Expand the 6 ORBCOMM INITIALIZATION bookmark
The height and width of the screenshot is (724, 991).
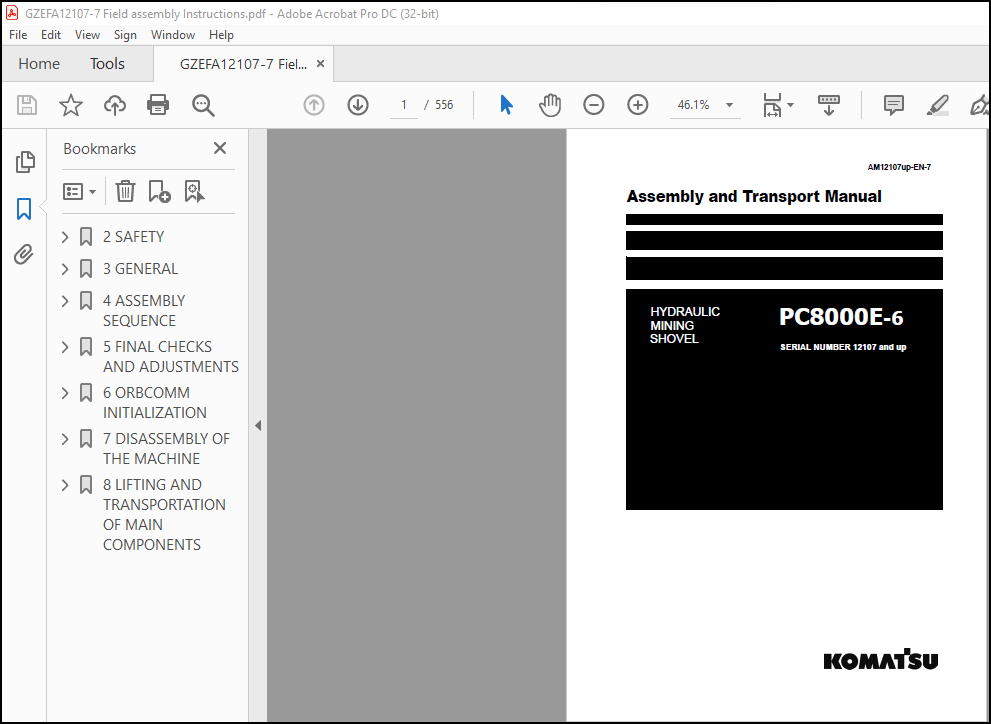tap(65, 393)
